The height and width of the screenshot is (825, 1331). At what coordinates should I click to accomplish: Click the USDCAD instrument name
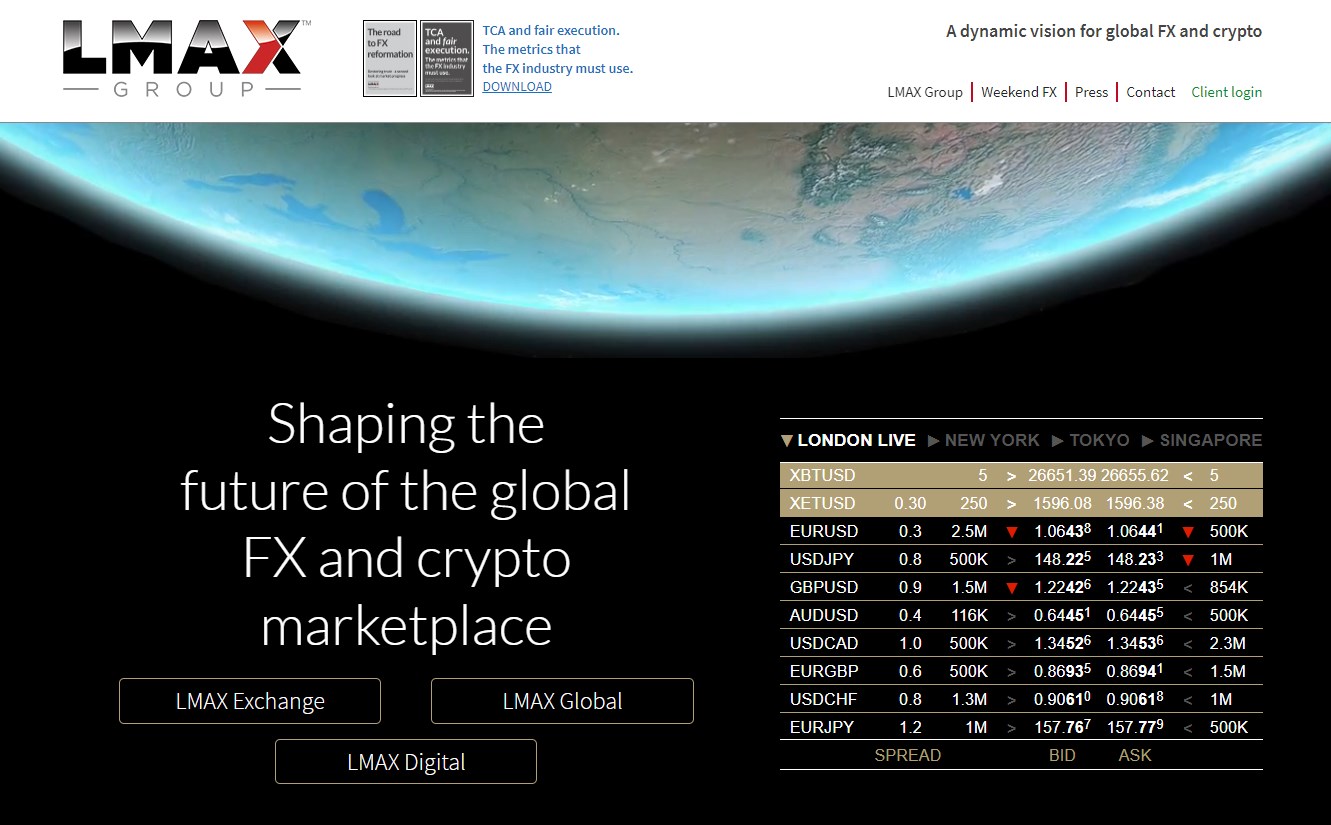[x=824, y=643]
